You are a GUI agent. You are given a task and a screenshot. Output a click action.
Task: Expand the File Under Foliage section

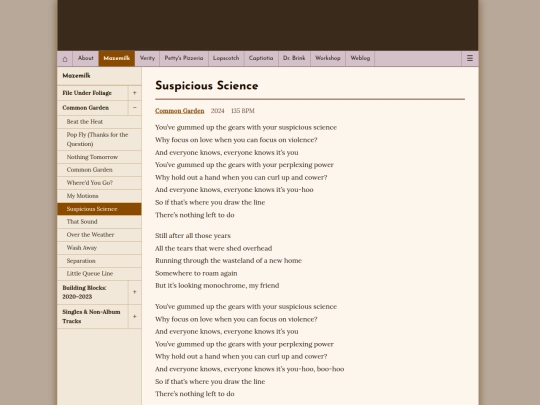click(x=135, y=93)
